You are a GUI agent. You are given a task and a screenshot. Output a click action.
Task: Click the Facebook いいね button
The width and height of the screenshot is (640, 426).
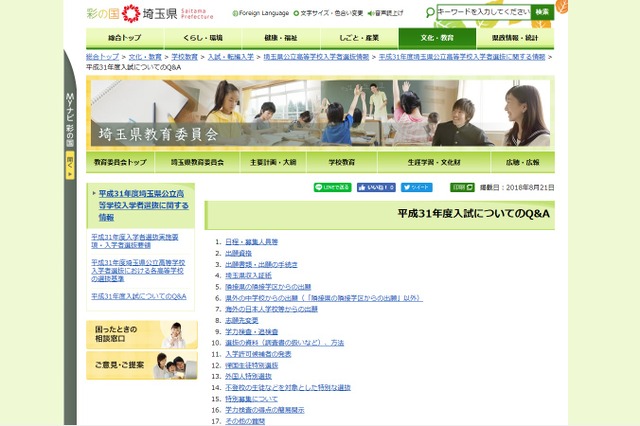pyautogui.click(x=376, y=187)
